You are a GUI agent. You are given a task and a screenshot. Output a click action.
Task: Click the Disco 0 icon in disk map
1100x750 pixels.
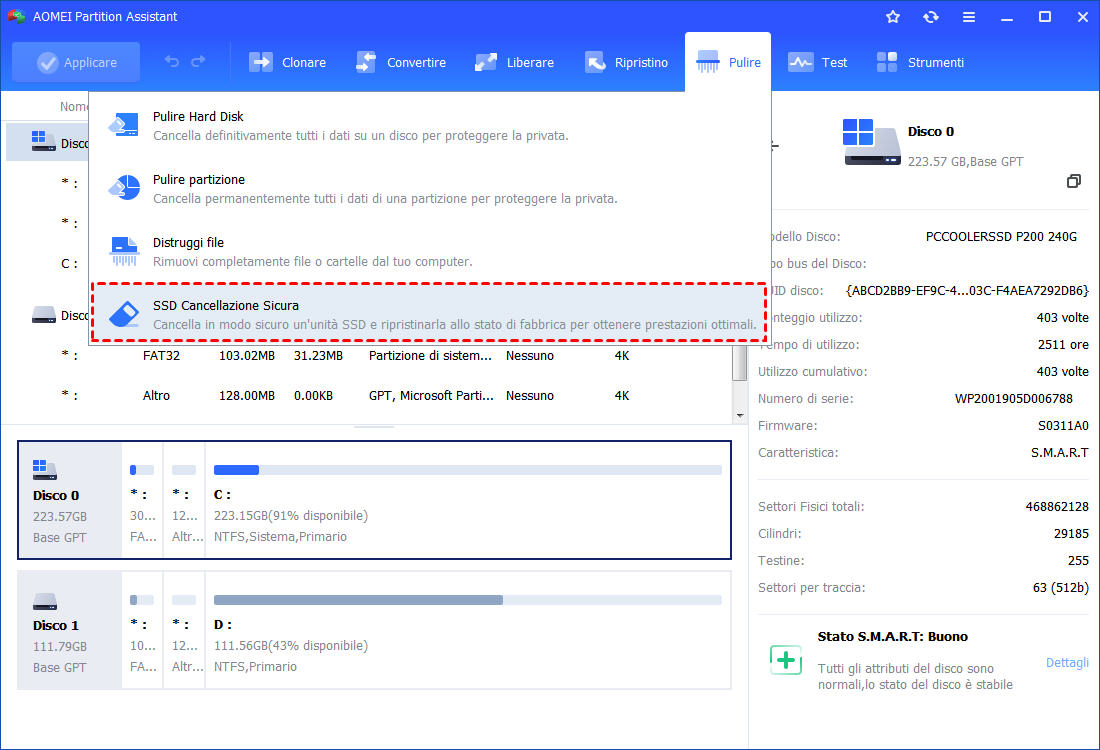tap(45, 470)
